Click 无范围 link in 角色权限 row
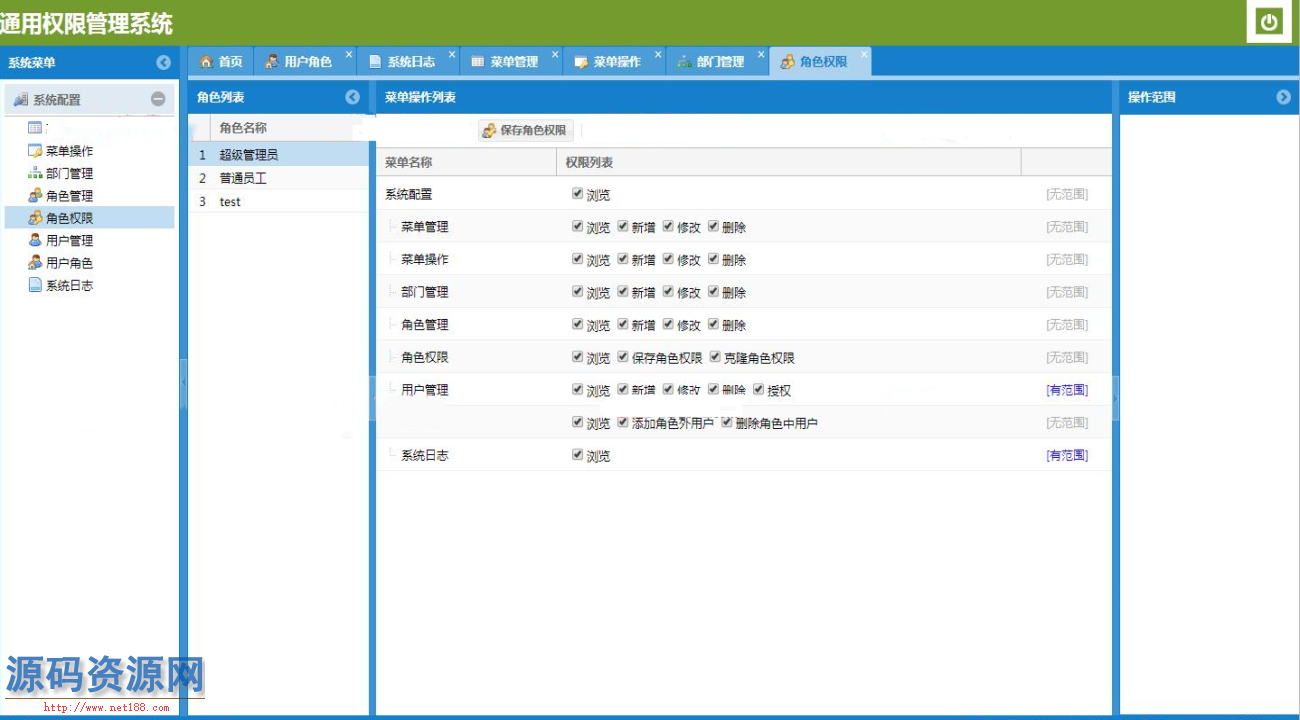The height and width of the screenshot is (720, 1300). pyautogui.click(x=1067, y=357)
